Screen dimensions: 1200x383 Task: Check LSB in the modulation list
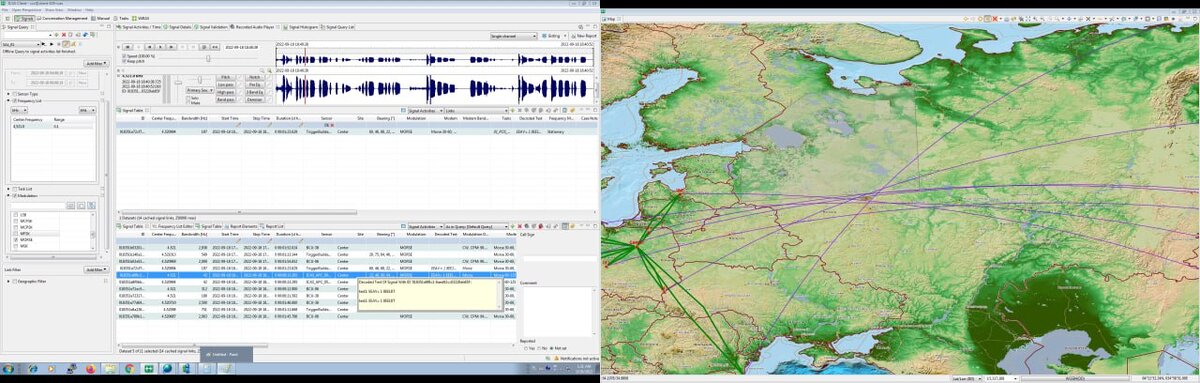15,215
